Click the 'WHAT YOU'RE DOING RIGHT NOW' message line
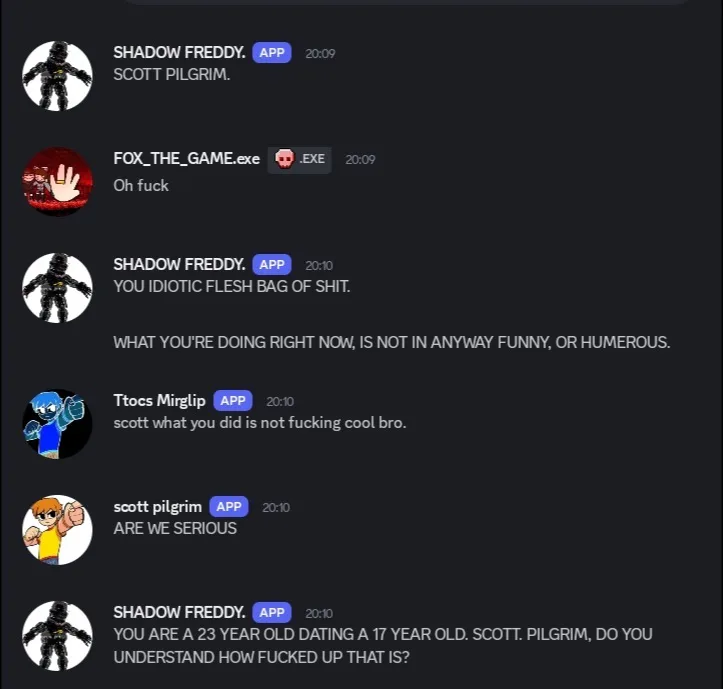Image resolution: width=723 pixels, height=689 pixels. [392, 343]
